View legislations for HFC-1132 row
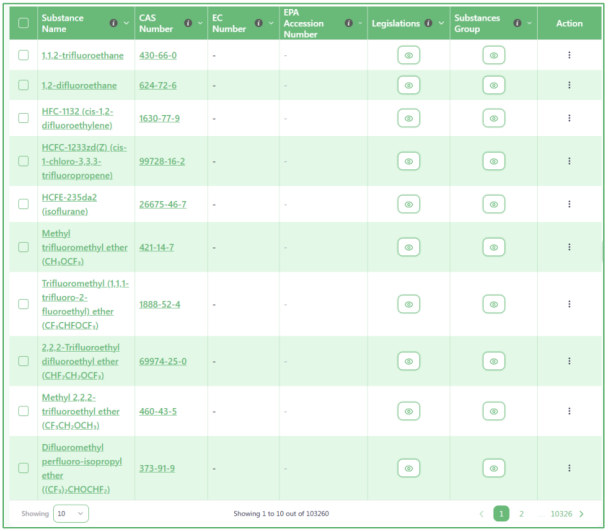The width and height of the screenshot is (608, 531). point(408,118)
